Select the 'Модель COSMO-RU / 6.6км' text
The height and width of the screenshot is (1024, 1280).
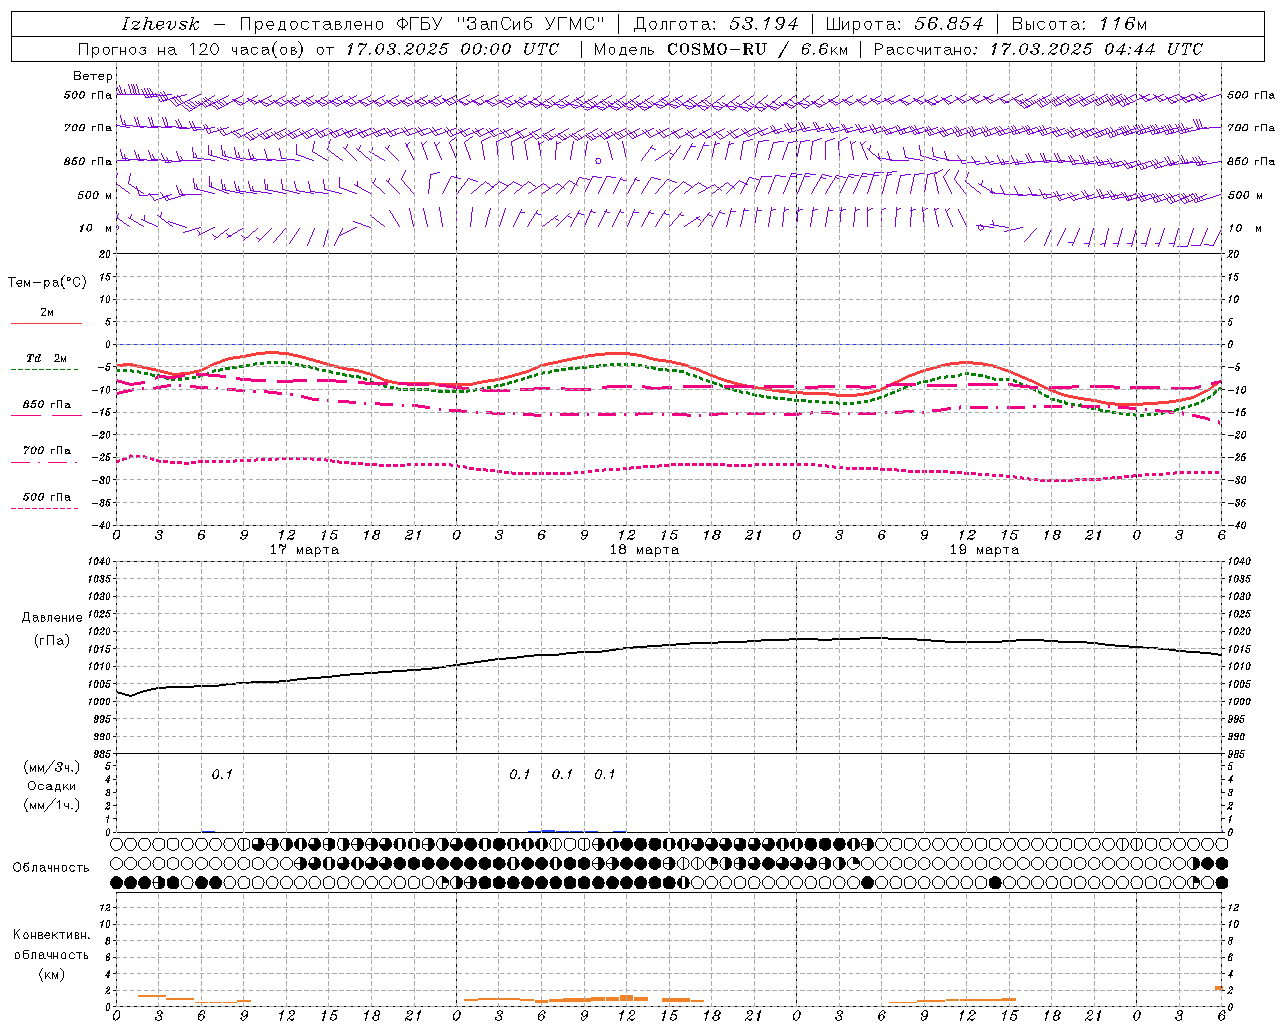(720, 49)
